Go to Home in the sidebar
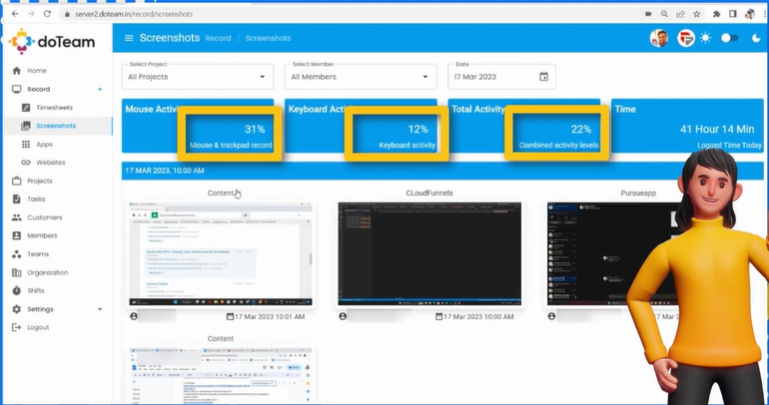Screen dimensions: 769x405 (37, 71)
